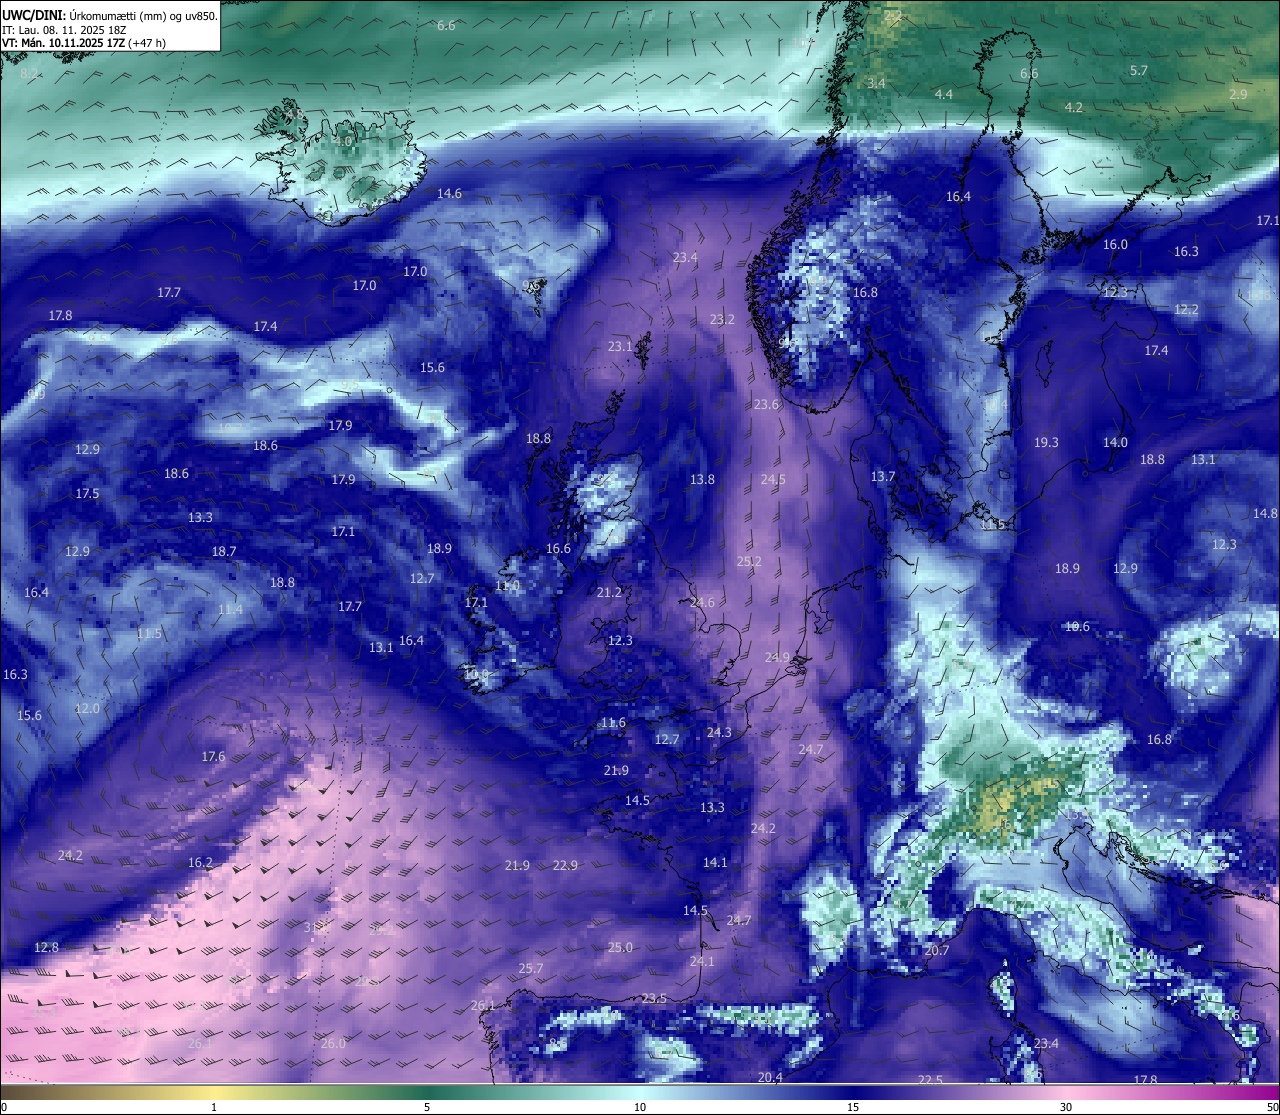This screenshot has width=1280, height=1115.
Task: Click the colorbar tick label 50
Action: 1272,1107
